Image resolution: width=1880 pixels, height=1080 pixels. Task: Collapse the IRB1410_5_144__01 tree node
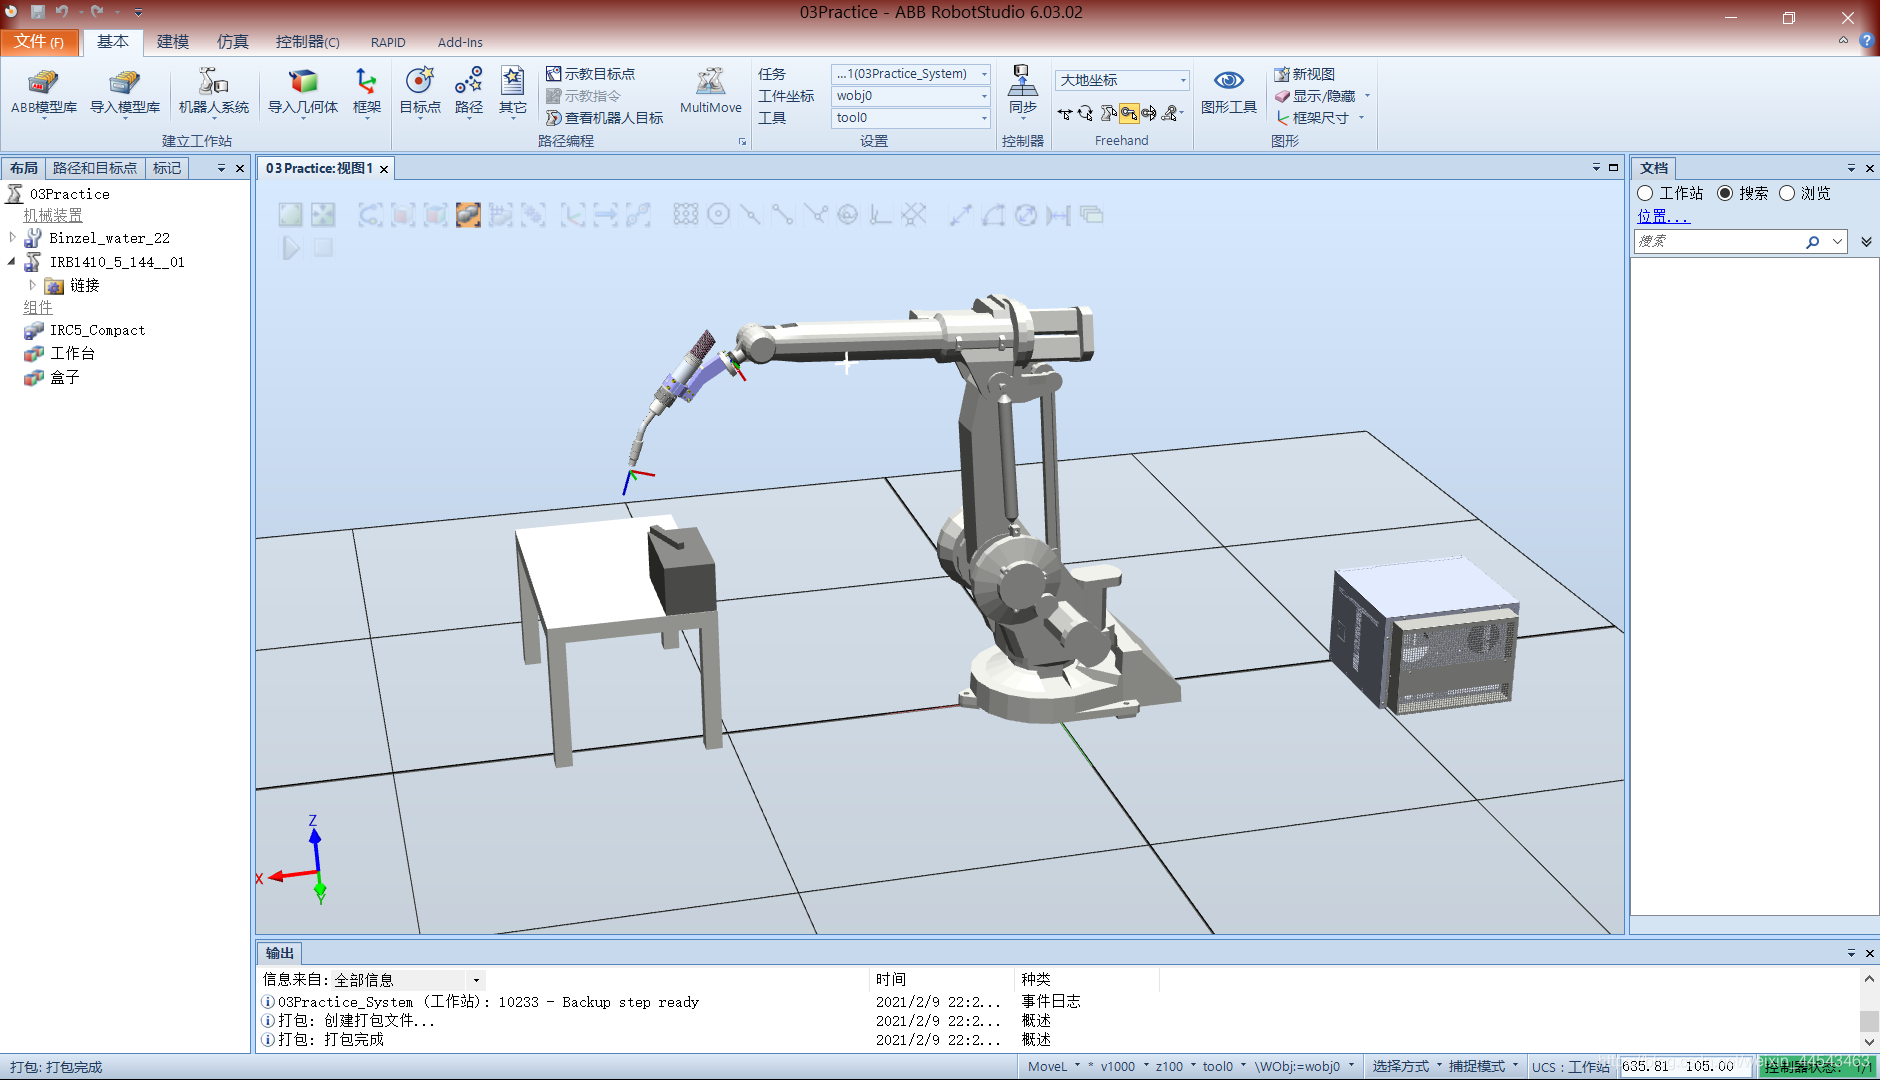point(12,262)
